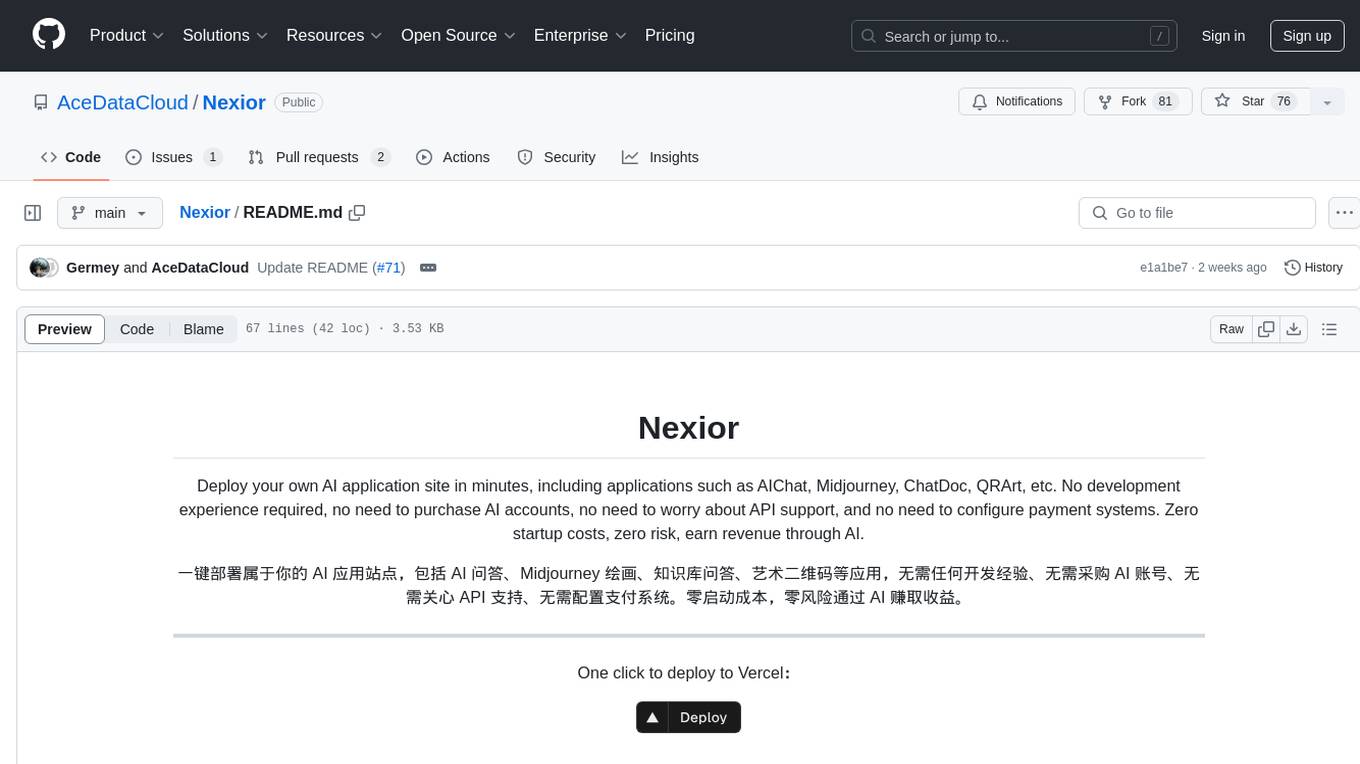Open the Nexior repository link in header
Viewport: 1360px width, 764px height.
pos(234,102)
